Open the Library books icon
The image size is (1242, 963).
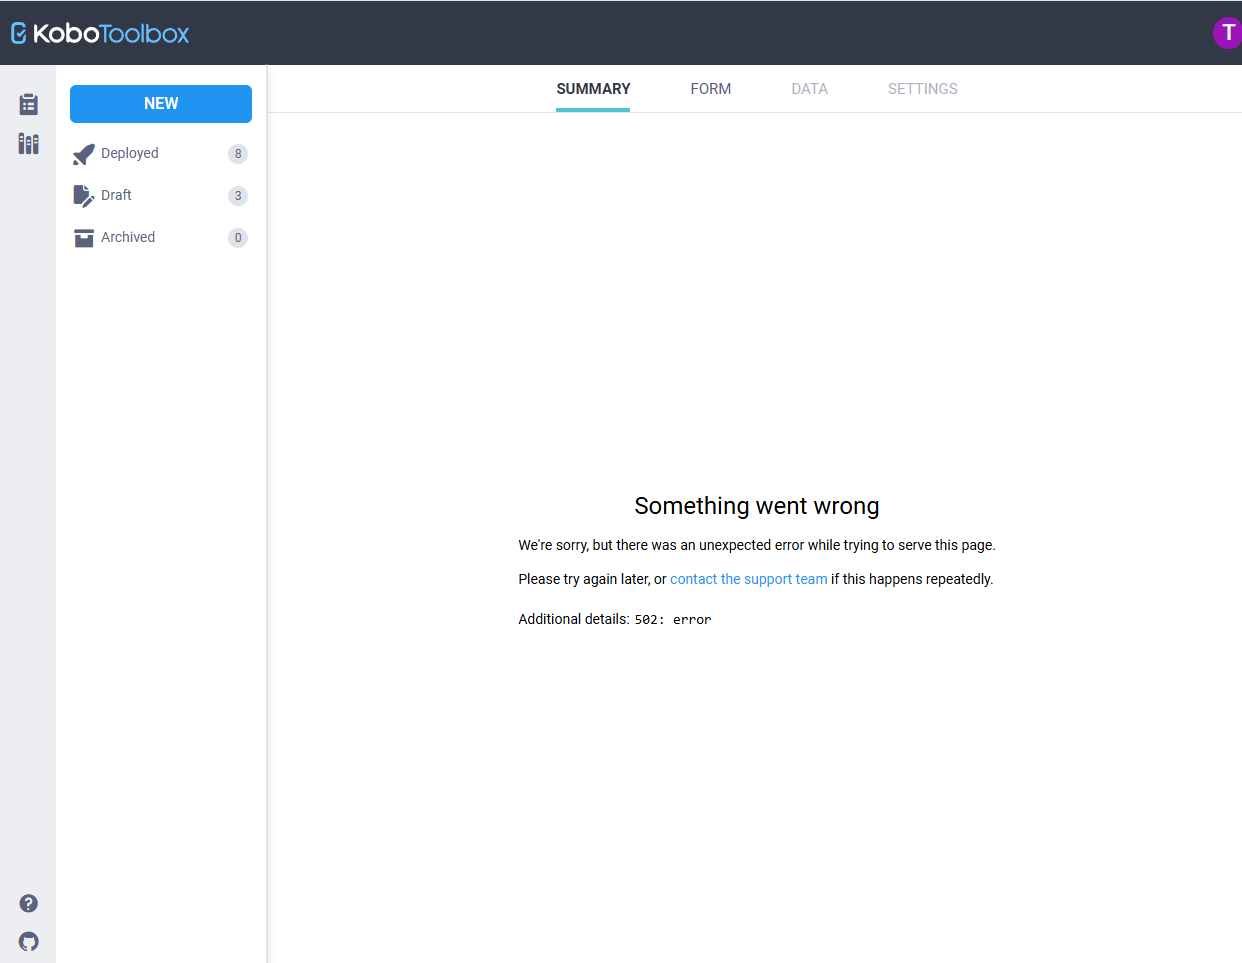28,144
